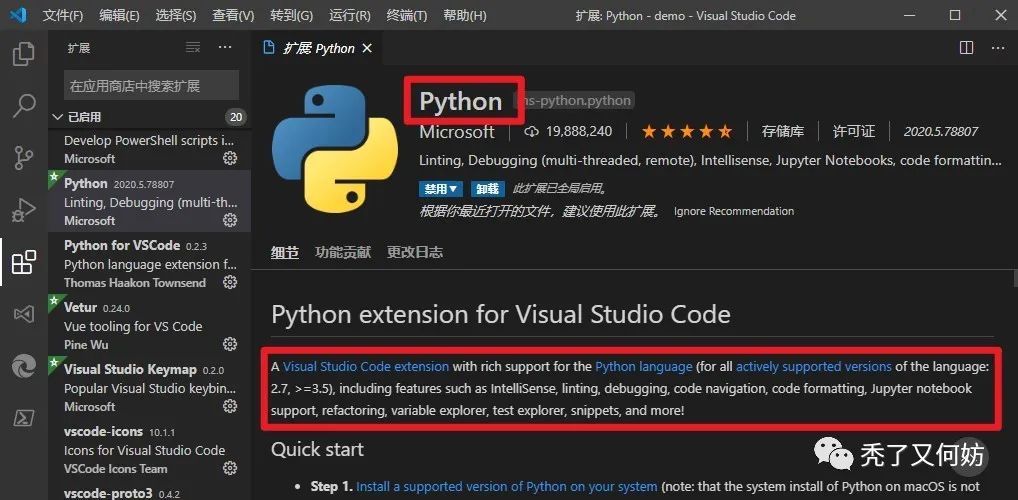Click the Edge browser tools icon in activity bar
Viewport: 1018px width, 500px height.
point(24,367)
